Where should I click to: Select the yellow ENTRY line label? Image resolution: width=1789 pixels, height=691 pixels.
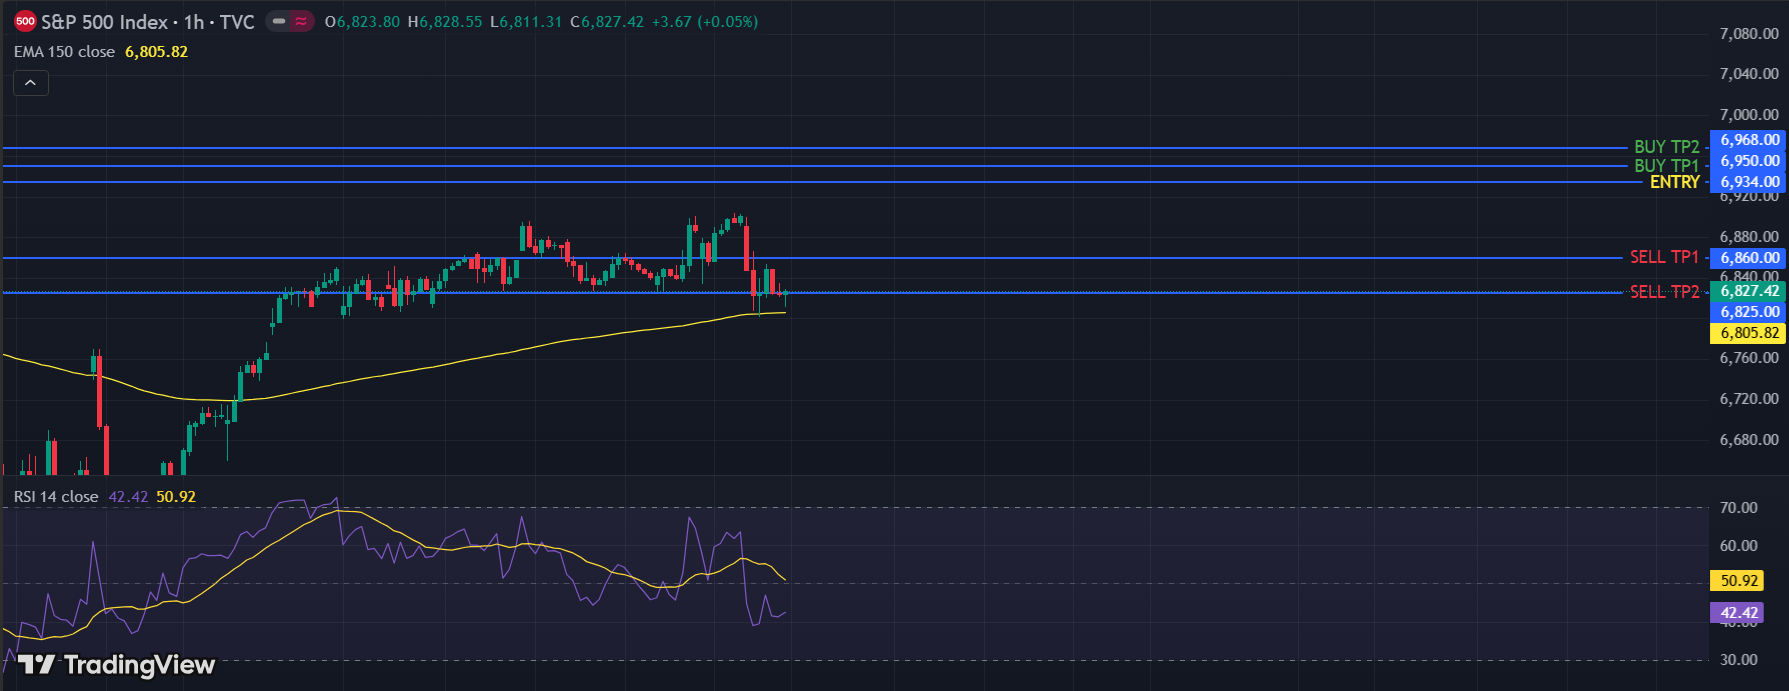1674,182
